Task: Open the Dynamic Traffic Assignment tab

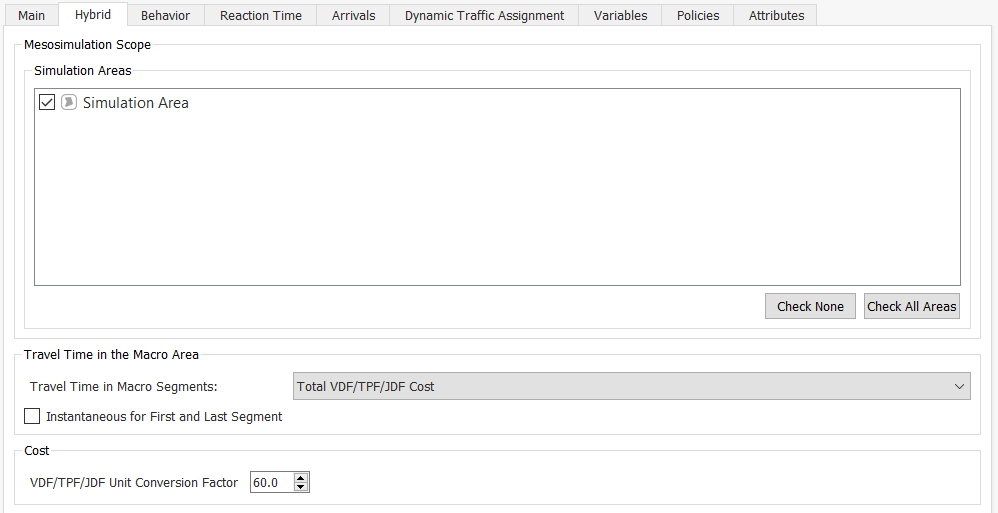Action: 484,15
